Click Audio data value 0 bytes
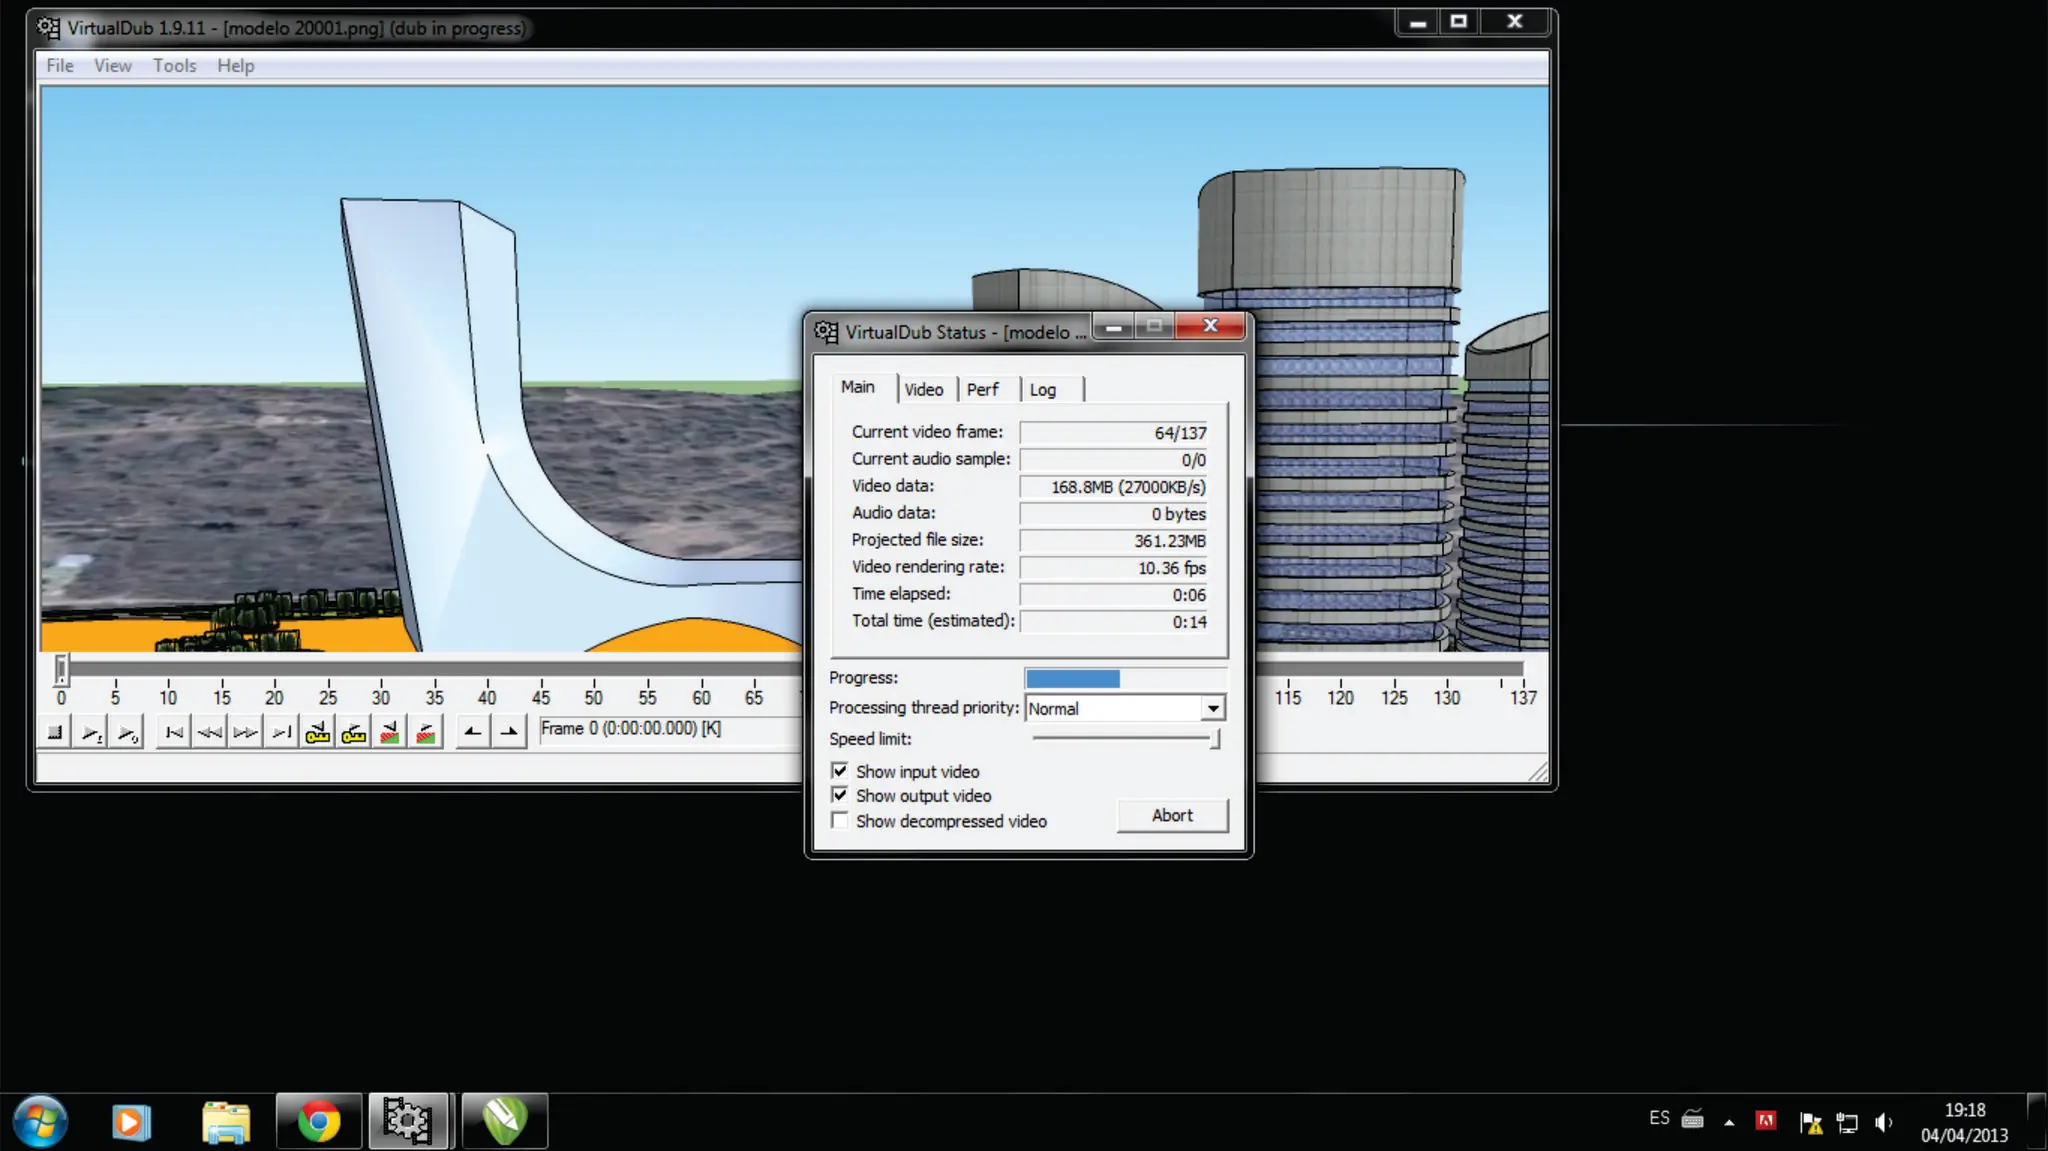Viewport: 2048px width, 1151px height. click(1178, 514)
